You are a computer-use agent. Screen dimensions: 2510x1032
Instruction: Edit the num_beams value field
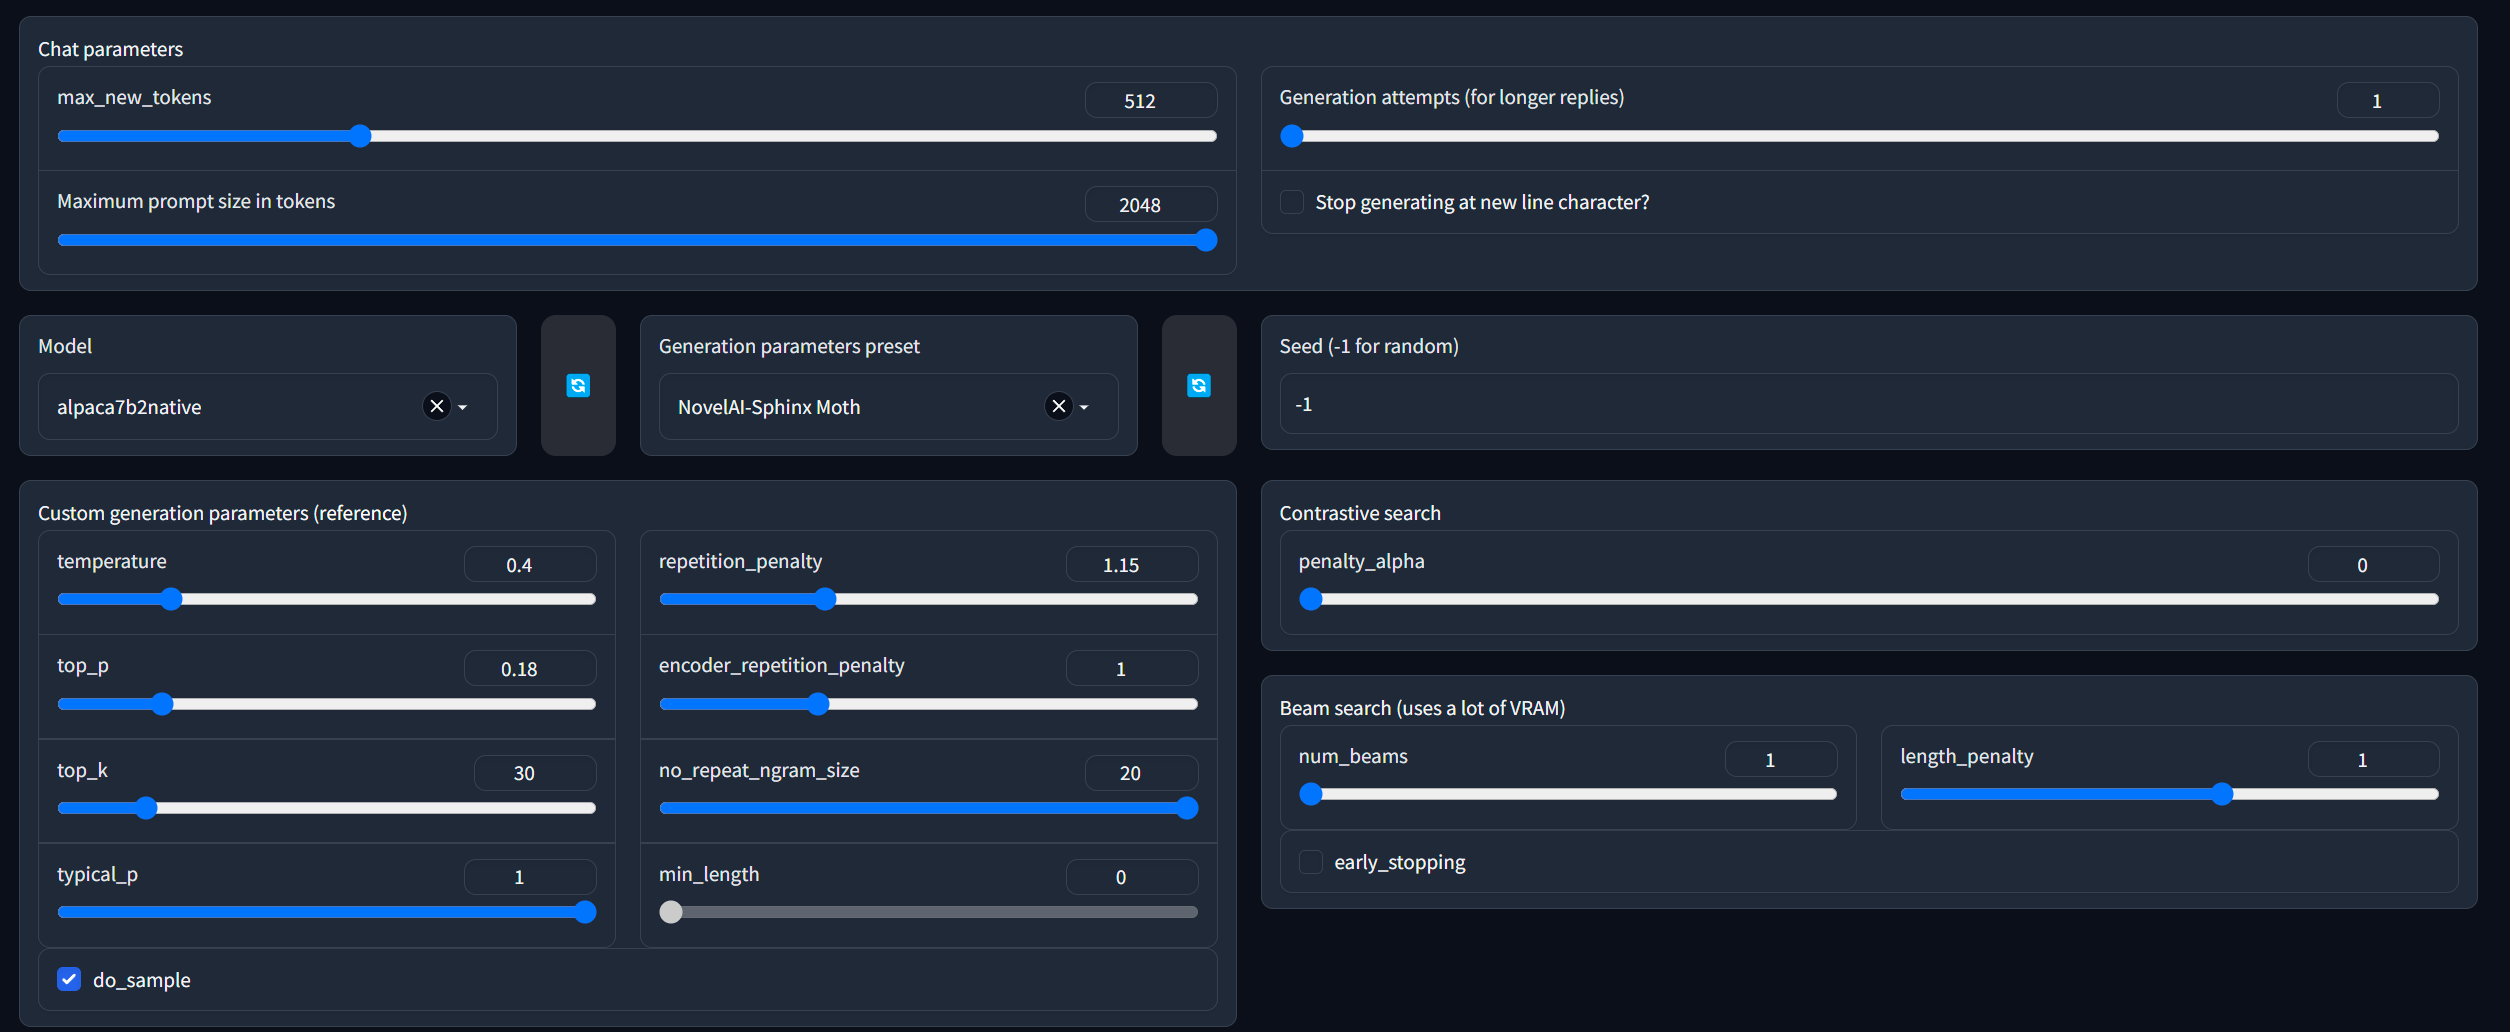click(x=1780, y=759)
